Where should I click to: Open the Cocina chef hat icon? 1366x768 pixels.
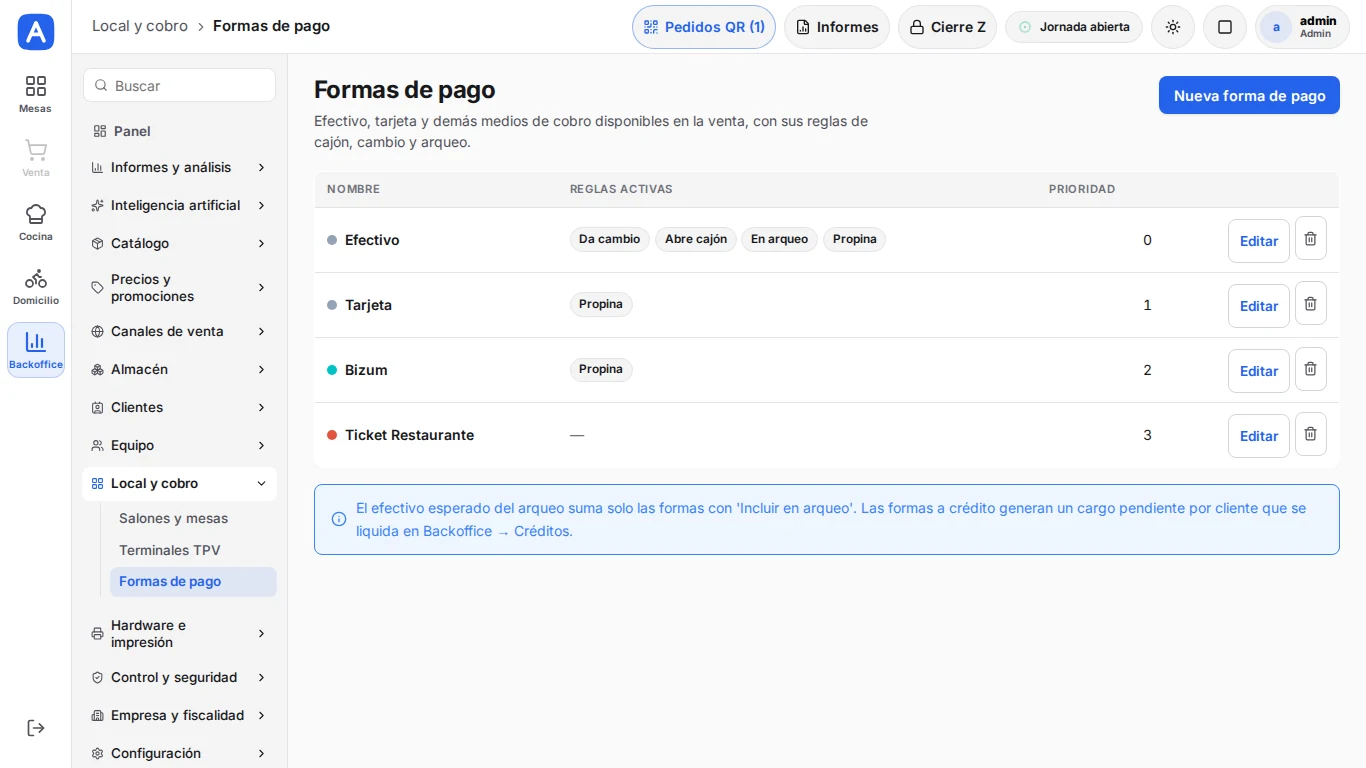(x=36, y=222)
